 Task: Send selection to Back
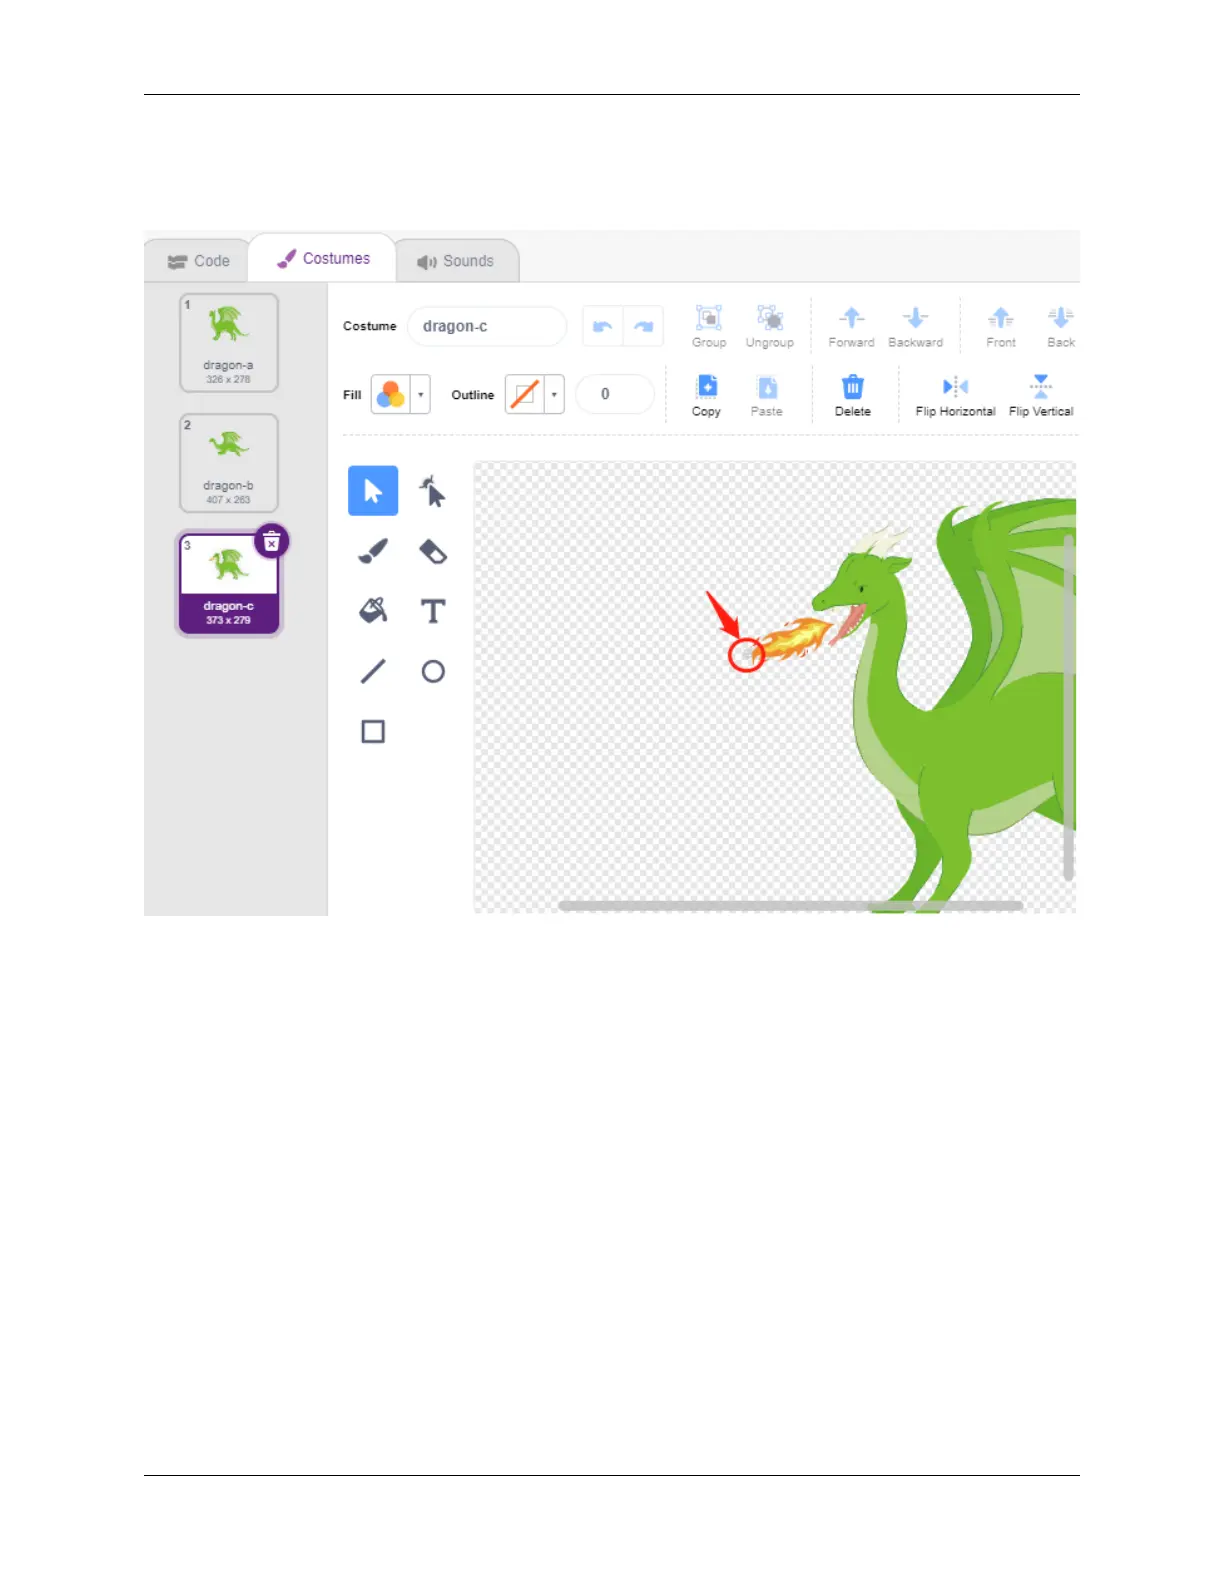pos(1060,326)
